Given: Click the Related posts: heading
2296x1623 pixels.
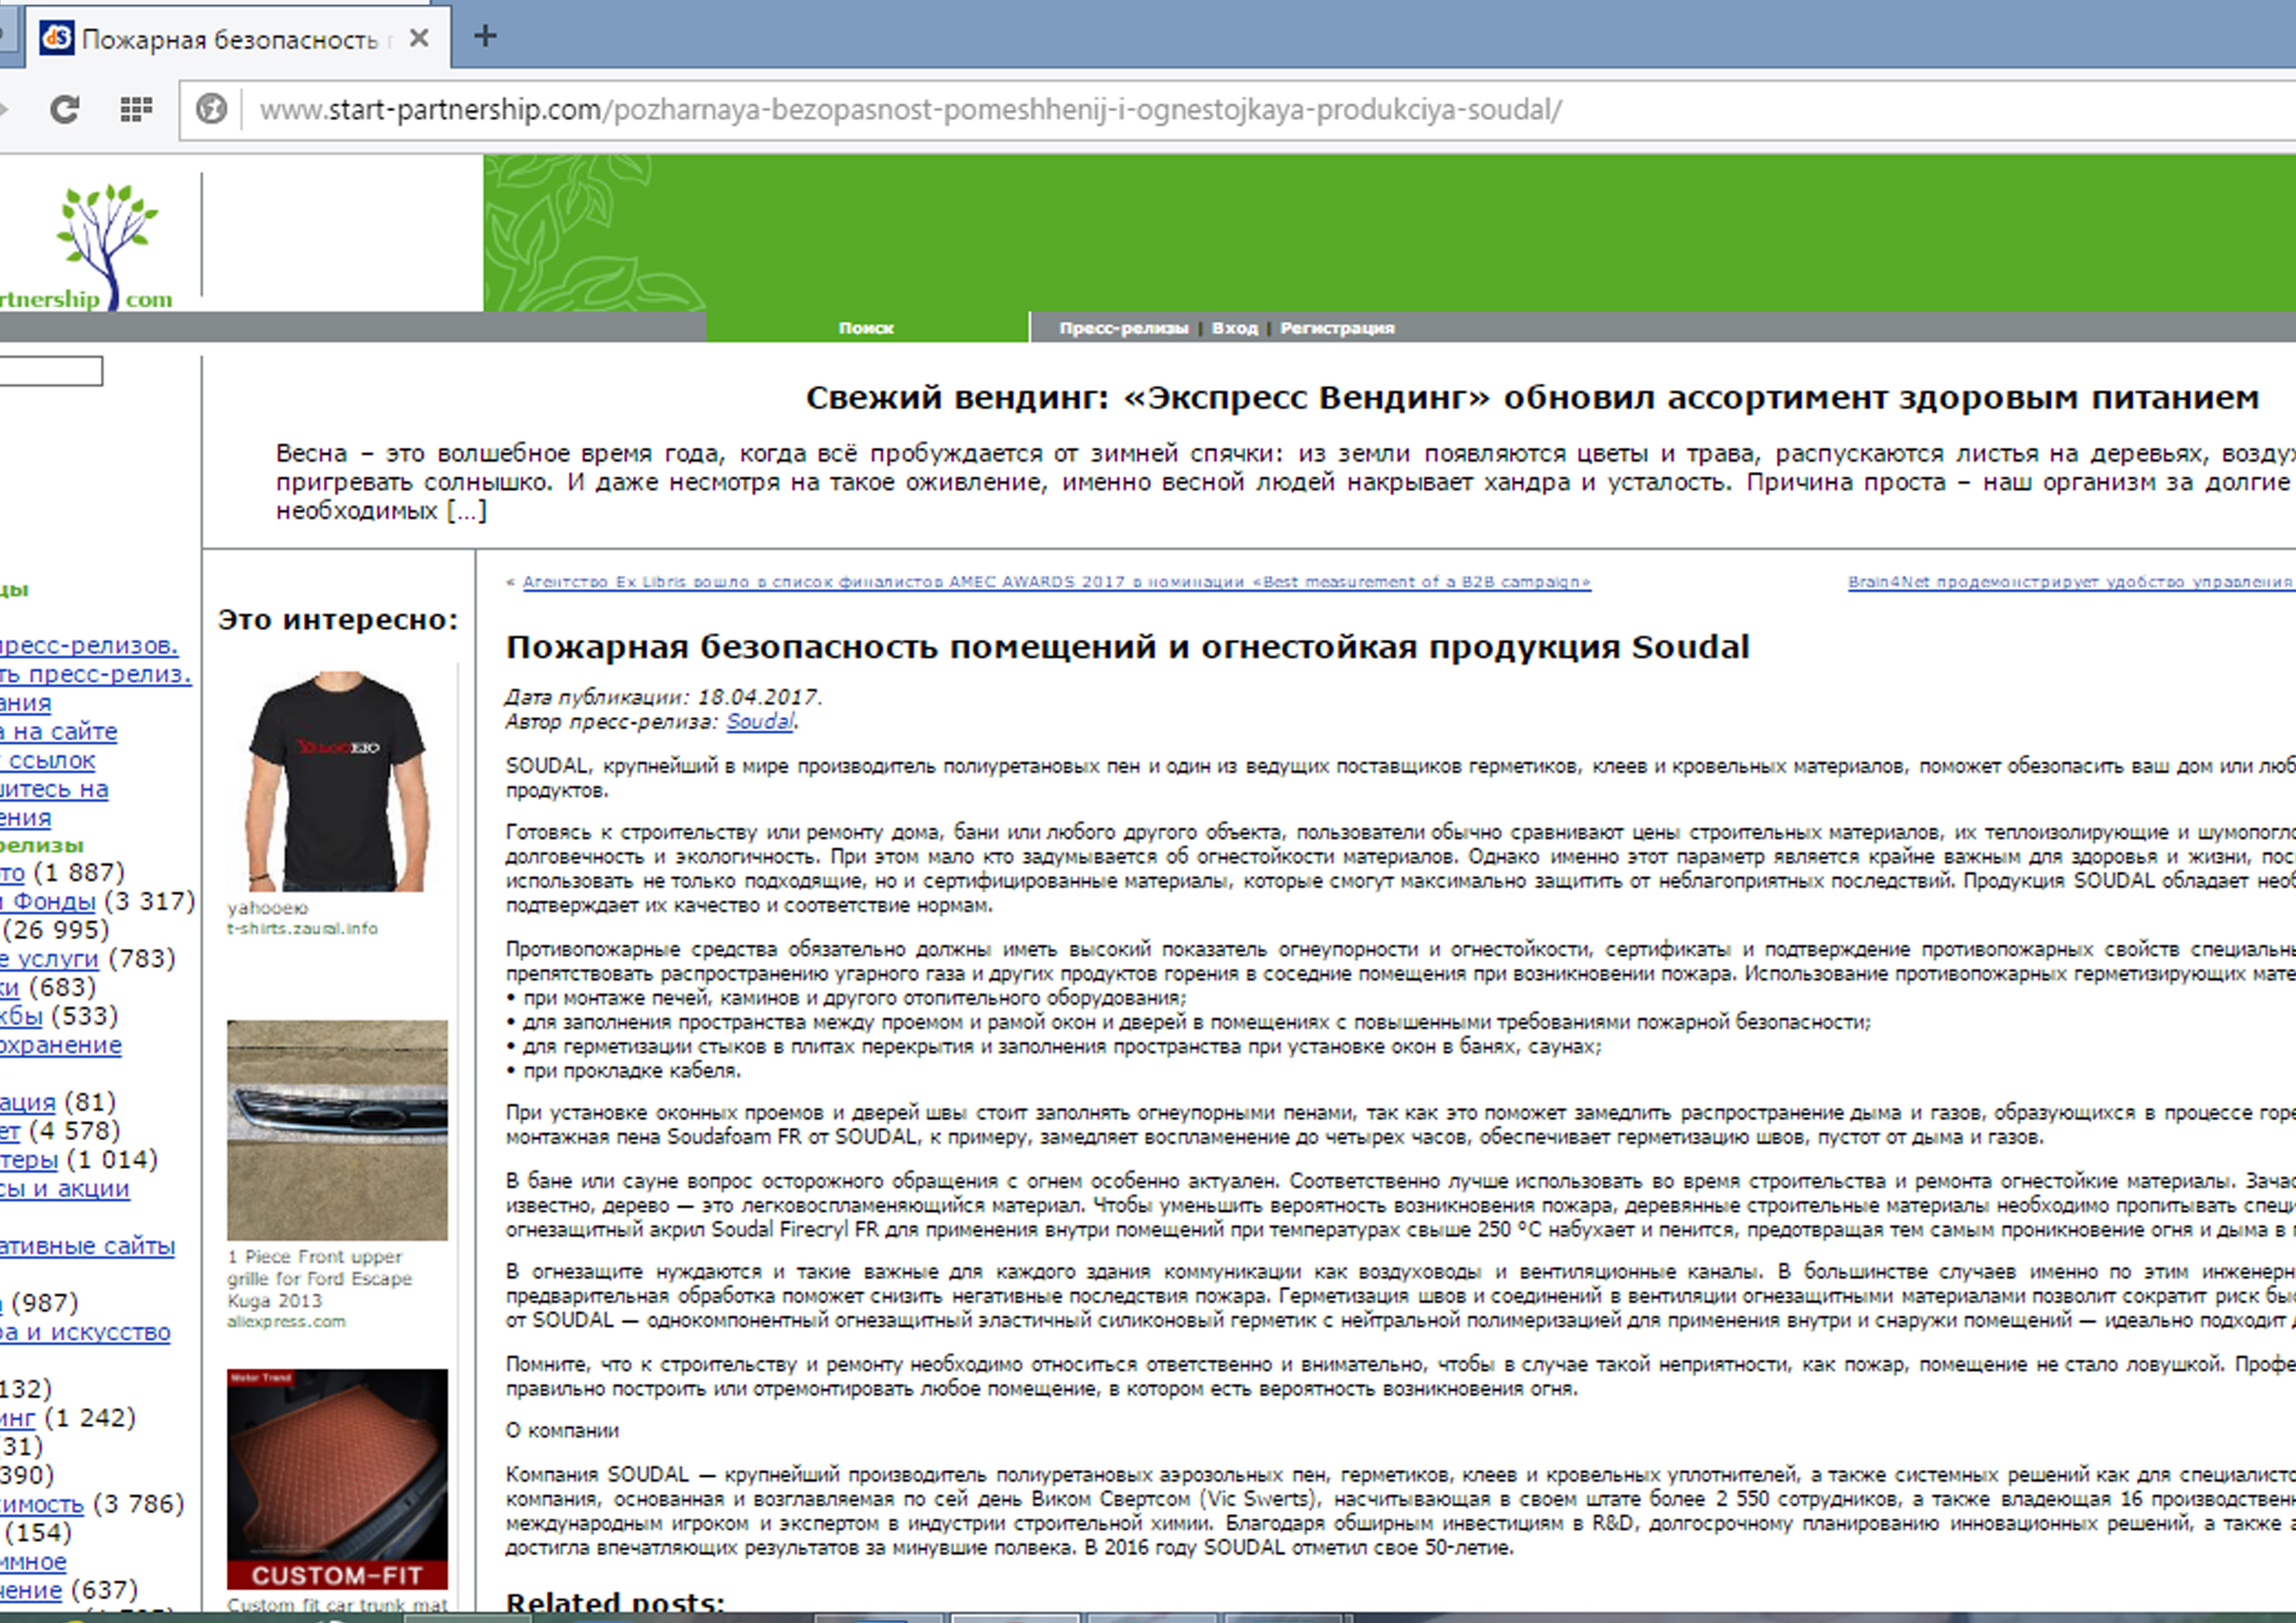Looking at the screenshot, I should click(615, 1603).
